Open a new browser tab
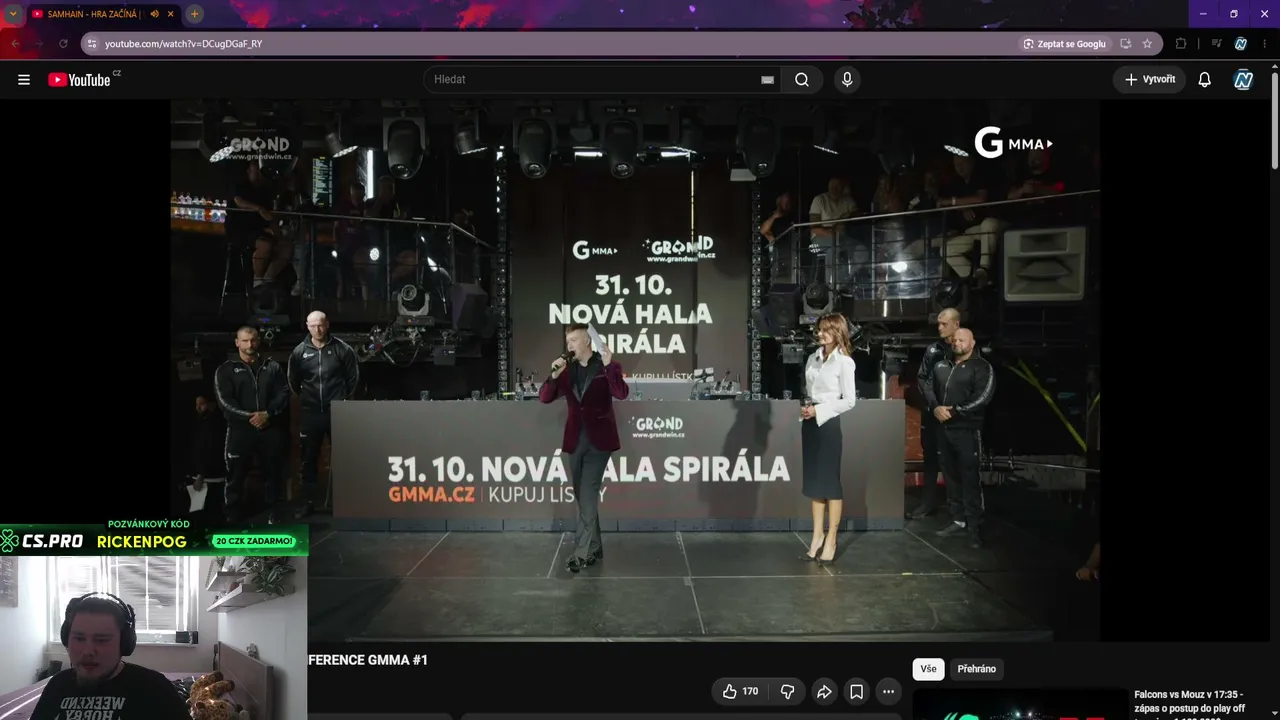This screenshot has width=1280, height=720. 195,14
